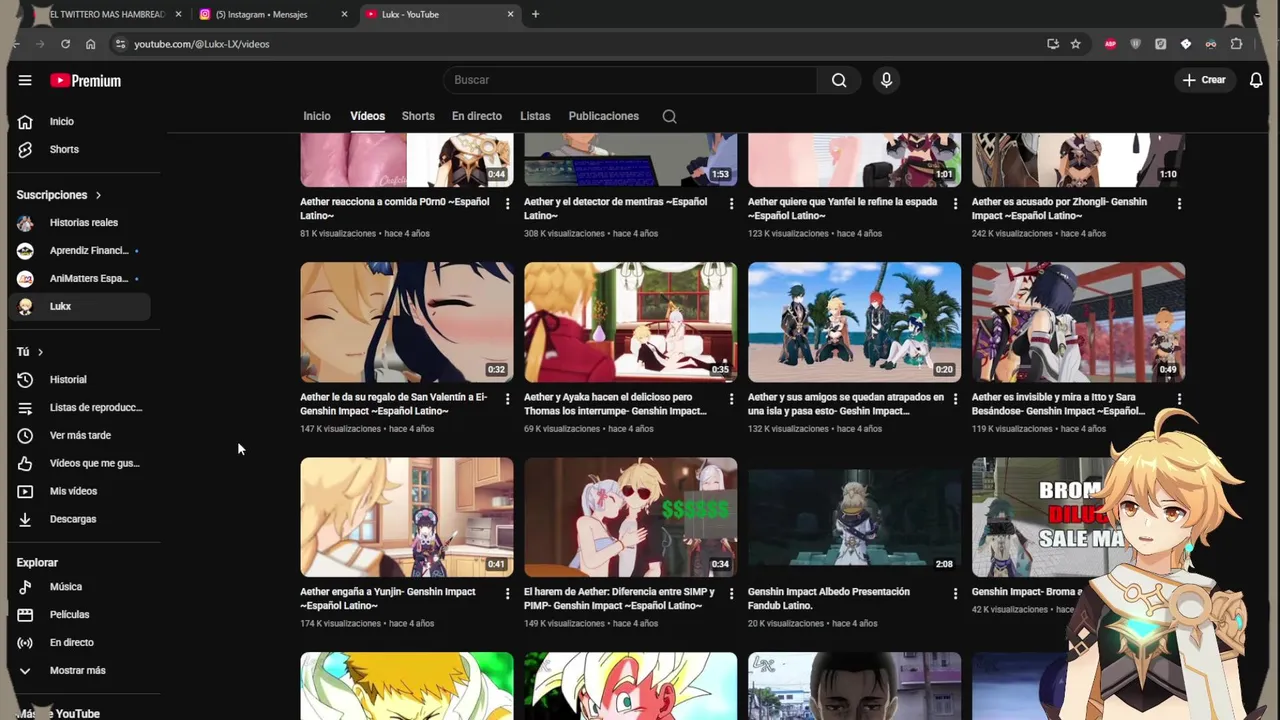Switch to channel Inicio tab
This screenshot has width=1280, height=720.
317,116
